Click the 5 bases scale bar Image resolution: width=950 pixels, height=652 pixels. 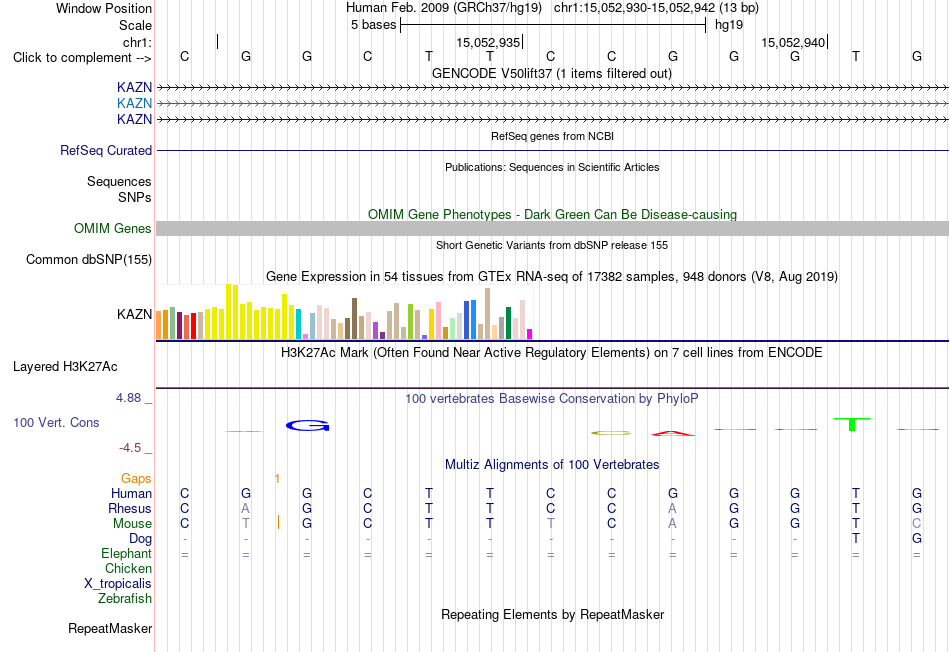click(x=553, y=25)
